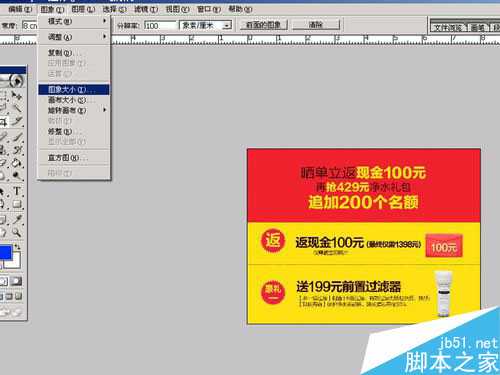Expand the 旋转画布 (Rotate Canvas) submenu
The image size is (500, 375).
point(74,110)
